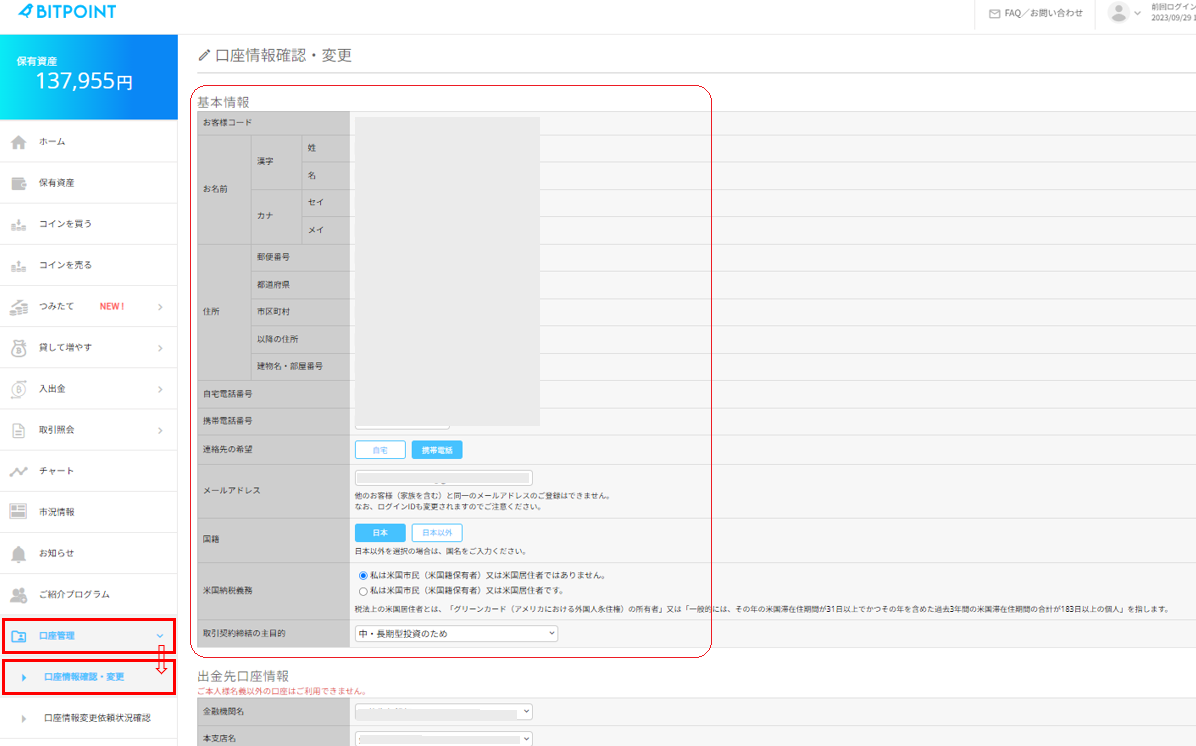
Task: Click the 取引照会 document icon
Action: (x=18, y=430)
